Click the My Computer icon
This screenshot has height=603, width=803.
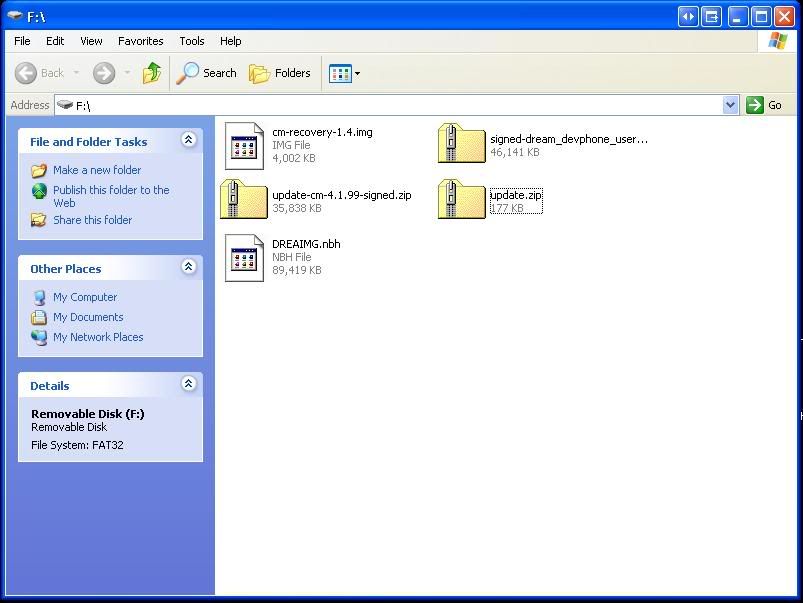[x=39, y=298]
